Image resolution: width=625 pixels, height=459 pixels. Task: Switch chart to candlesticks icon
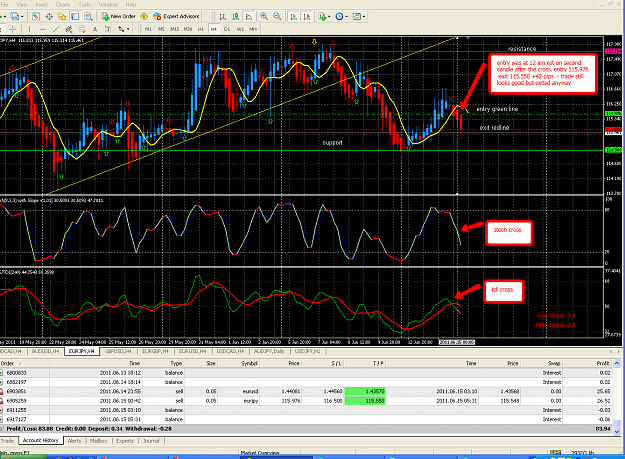coord(236,16)
